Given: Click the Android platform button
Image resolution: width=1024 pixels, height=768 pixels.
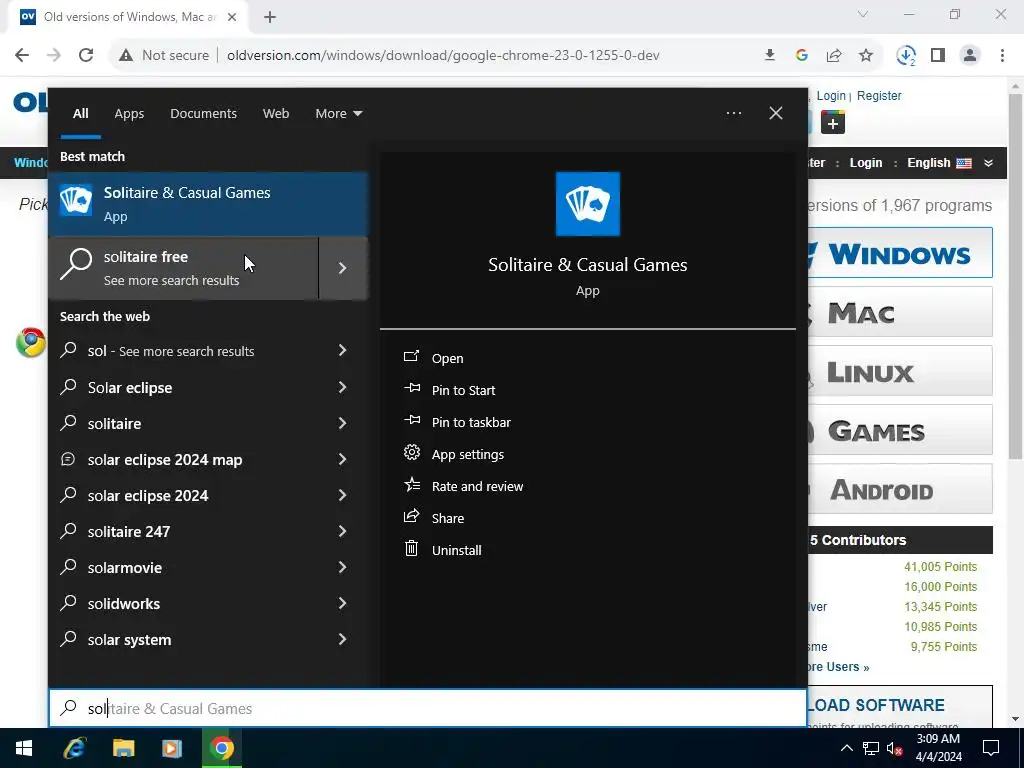Looking at the screenshot, I should [x=900, y=489].
